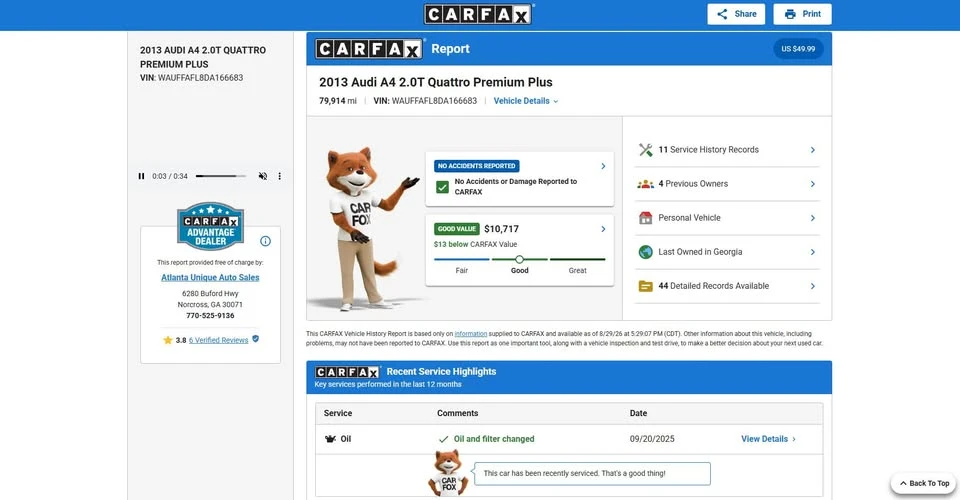960x500 pixels.
Task: Expand chevron for Previous Owners
Action: 812,184
